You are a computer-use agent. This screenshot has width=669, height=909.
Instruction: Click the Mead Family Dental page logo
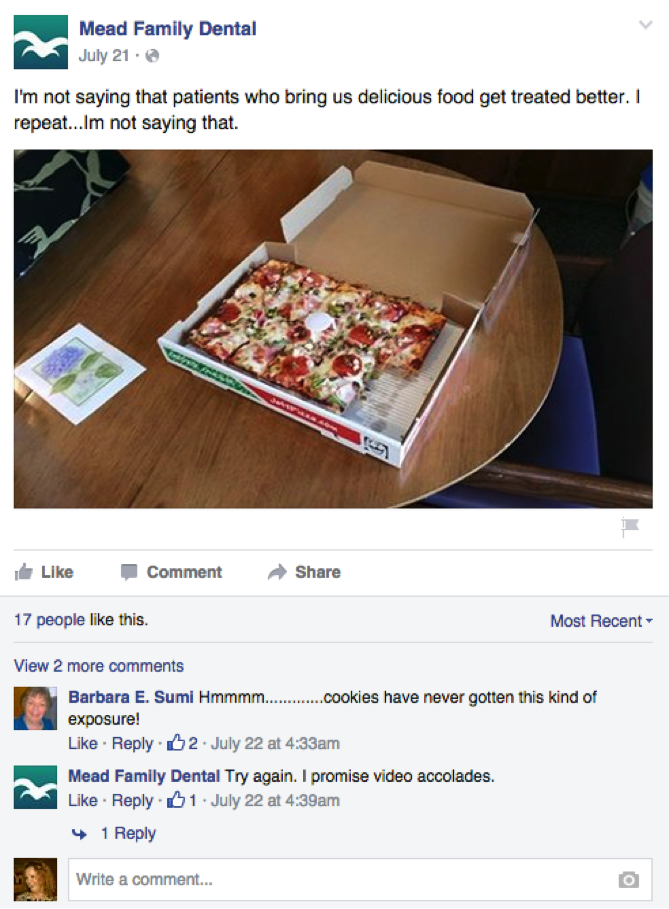tap(41, 42)
